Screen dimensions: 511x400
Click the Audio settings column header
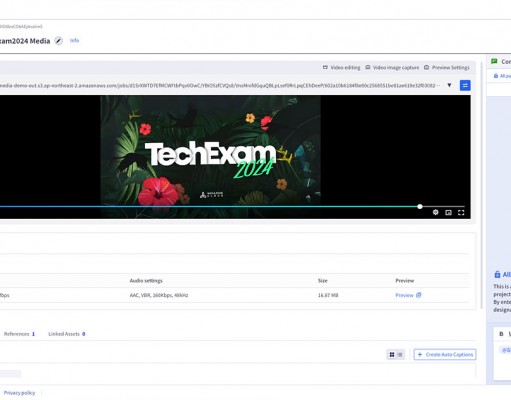pos(146,281)
